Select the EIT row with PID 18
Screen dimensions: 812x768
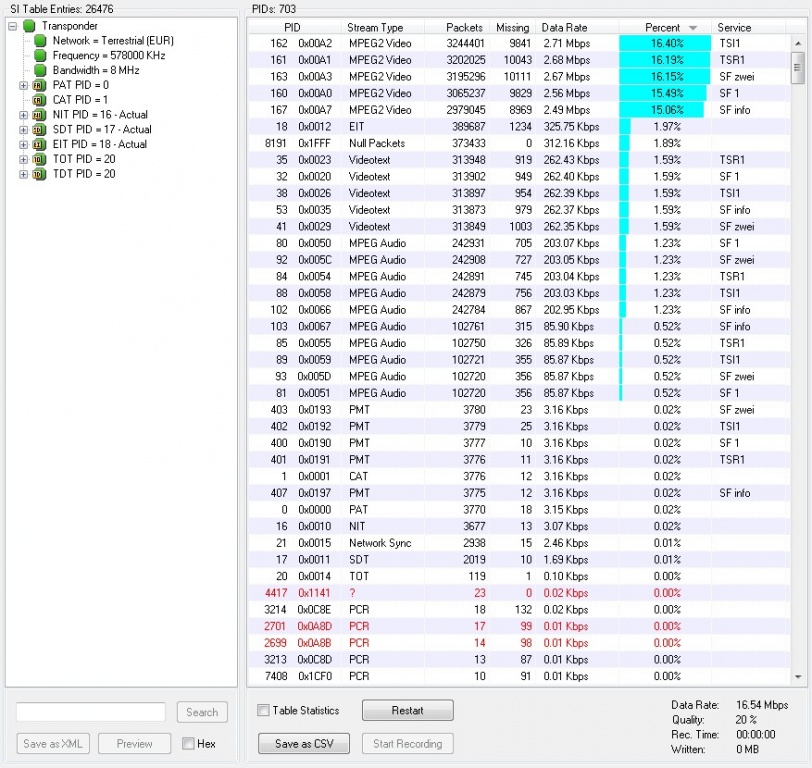click(519, 126)
